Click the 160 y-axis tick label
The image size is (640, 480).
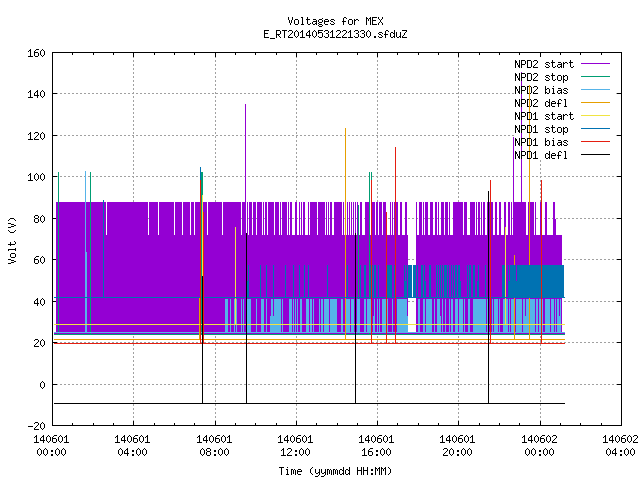pos(36,53)
